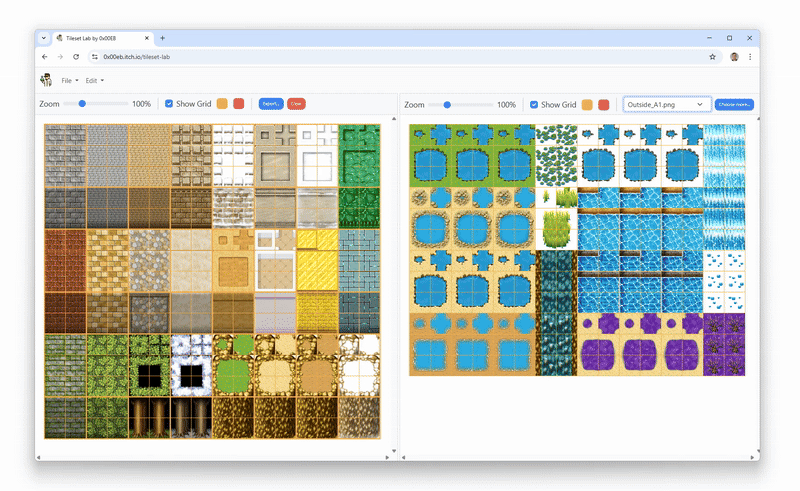The image size is (800, 491).
Task: Open the Chrome three-dot menu
Action: point(750,57)
